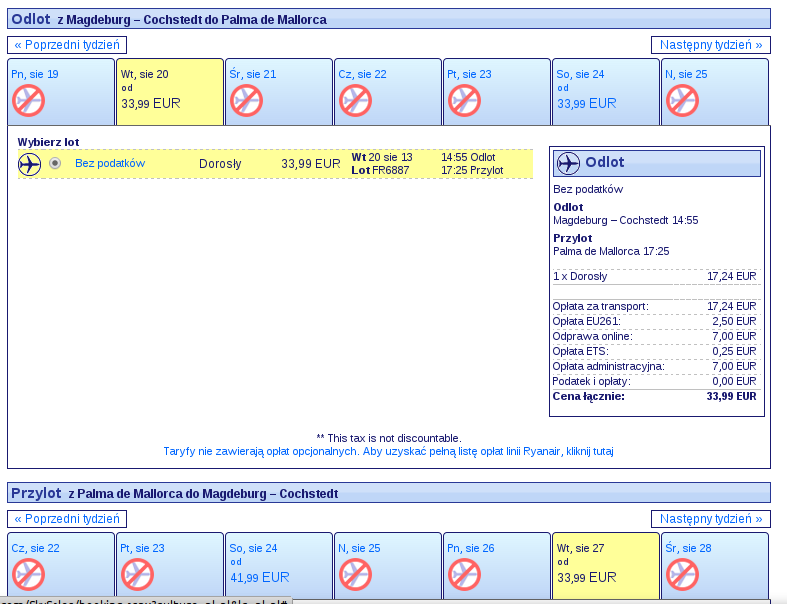Viewport: 787px width, 604px height.
Task: Select radio button for flight FR6887
Action: point(55,163)
